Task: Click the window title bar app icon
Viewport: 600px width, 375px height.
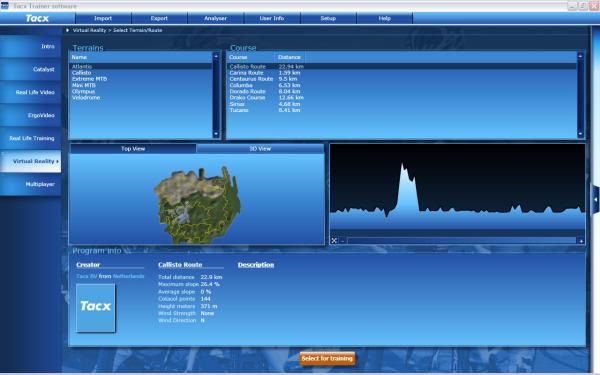Action: coord(5,6)
